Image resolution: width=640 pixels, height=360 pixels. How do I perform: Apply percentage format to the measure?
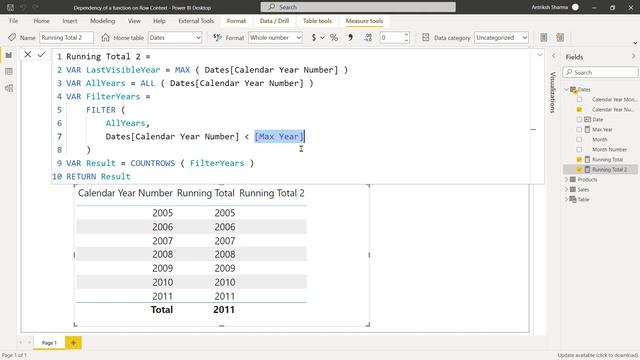click(334, 38)
